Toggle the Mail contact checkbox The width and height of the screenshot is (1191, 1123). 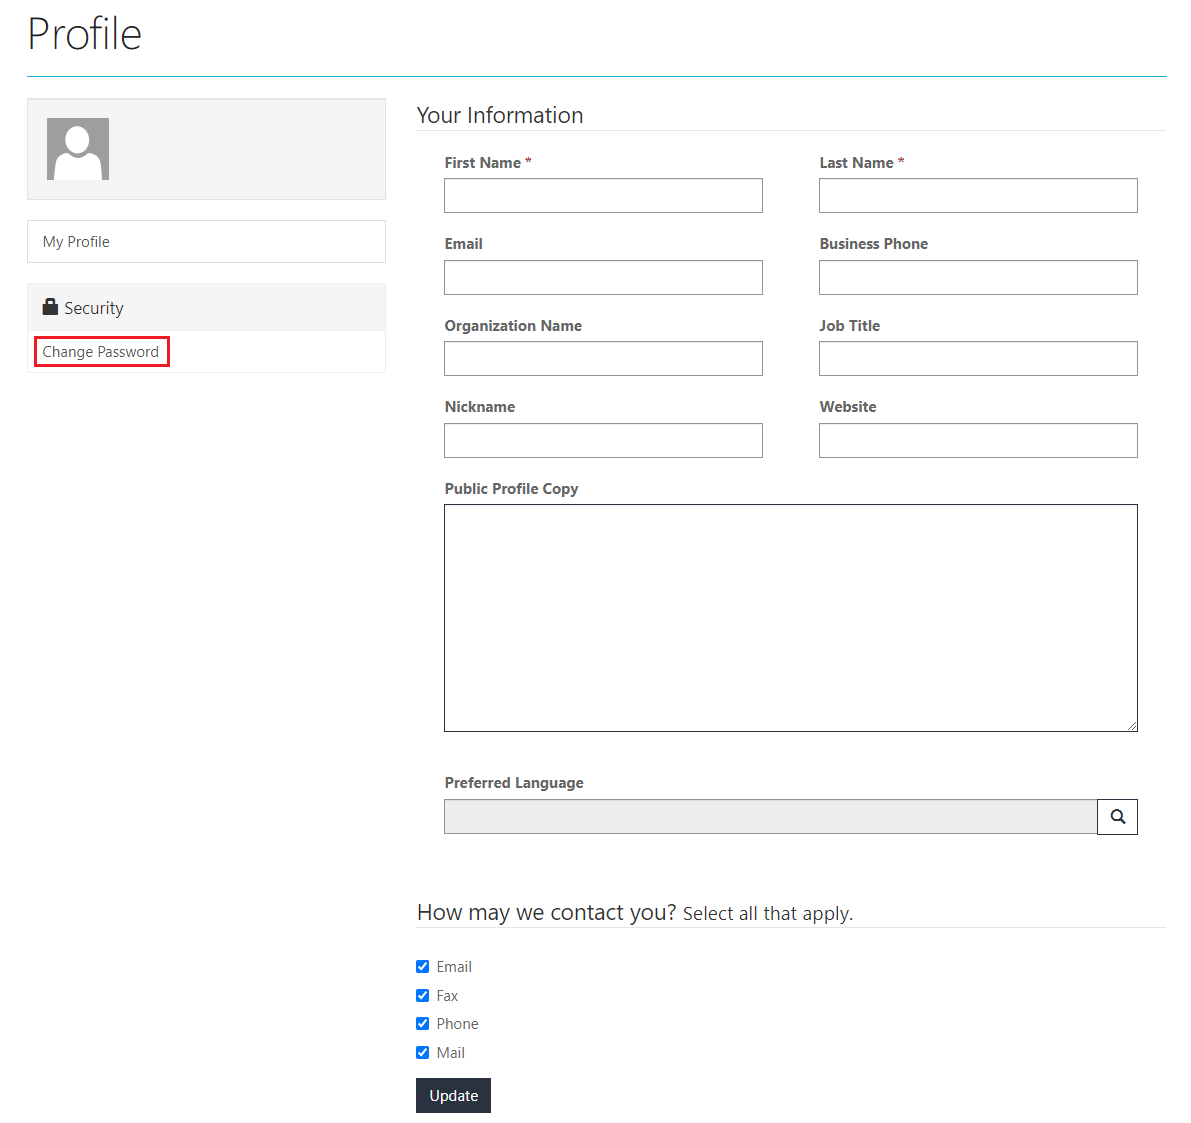422,1053
